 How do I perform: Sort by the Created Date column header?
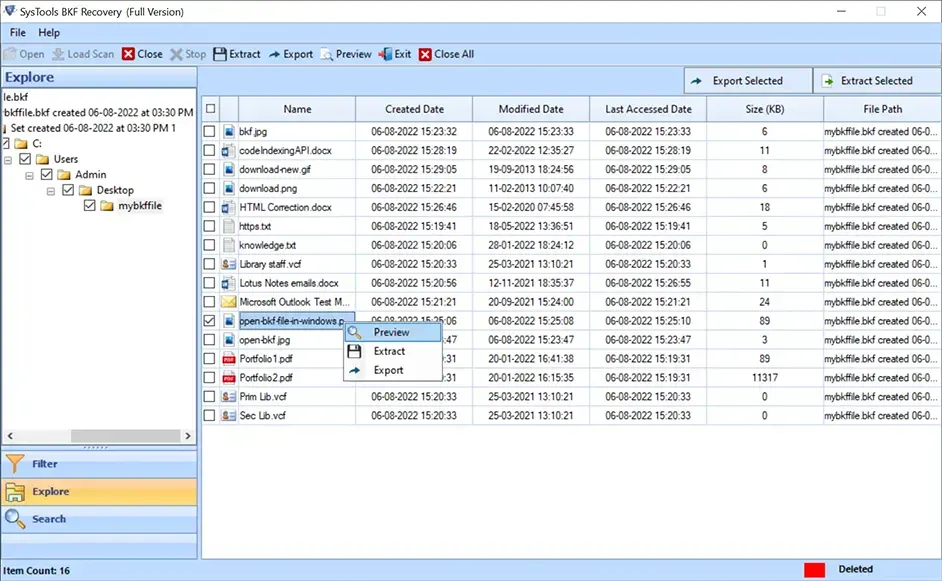click(415, 109)
